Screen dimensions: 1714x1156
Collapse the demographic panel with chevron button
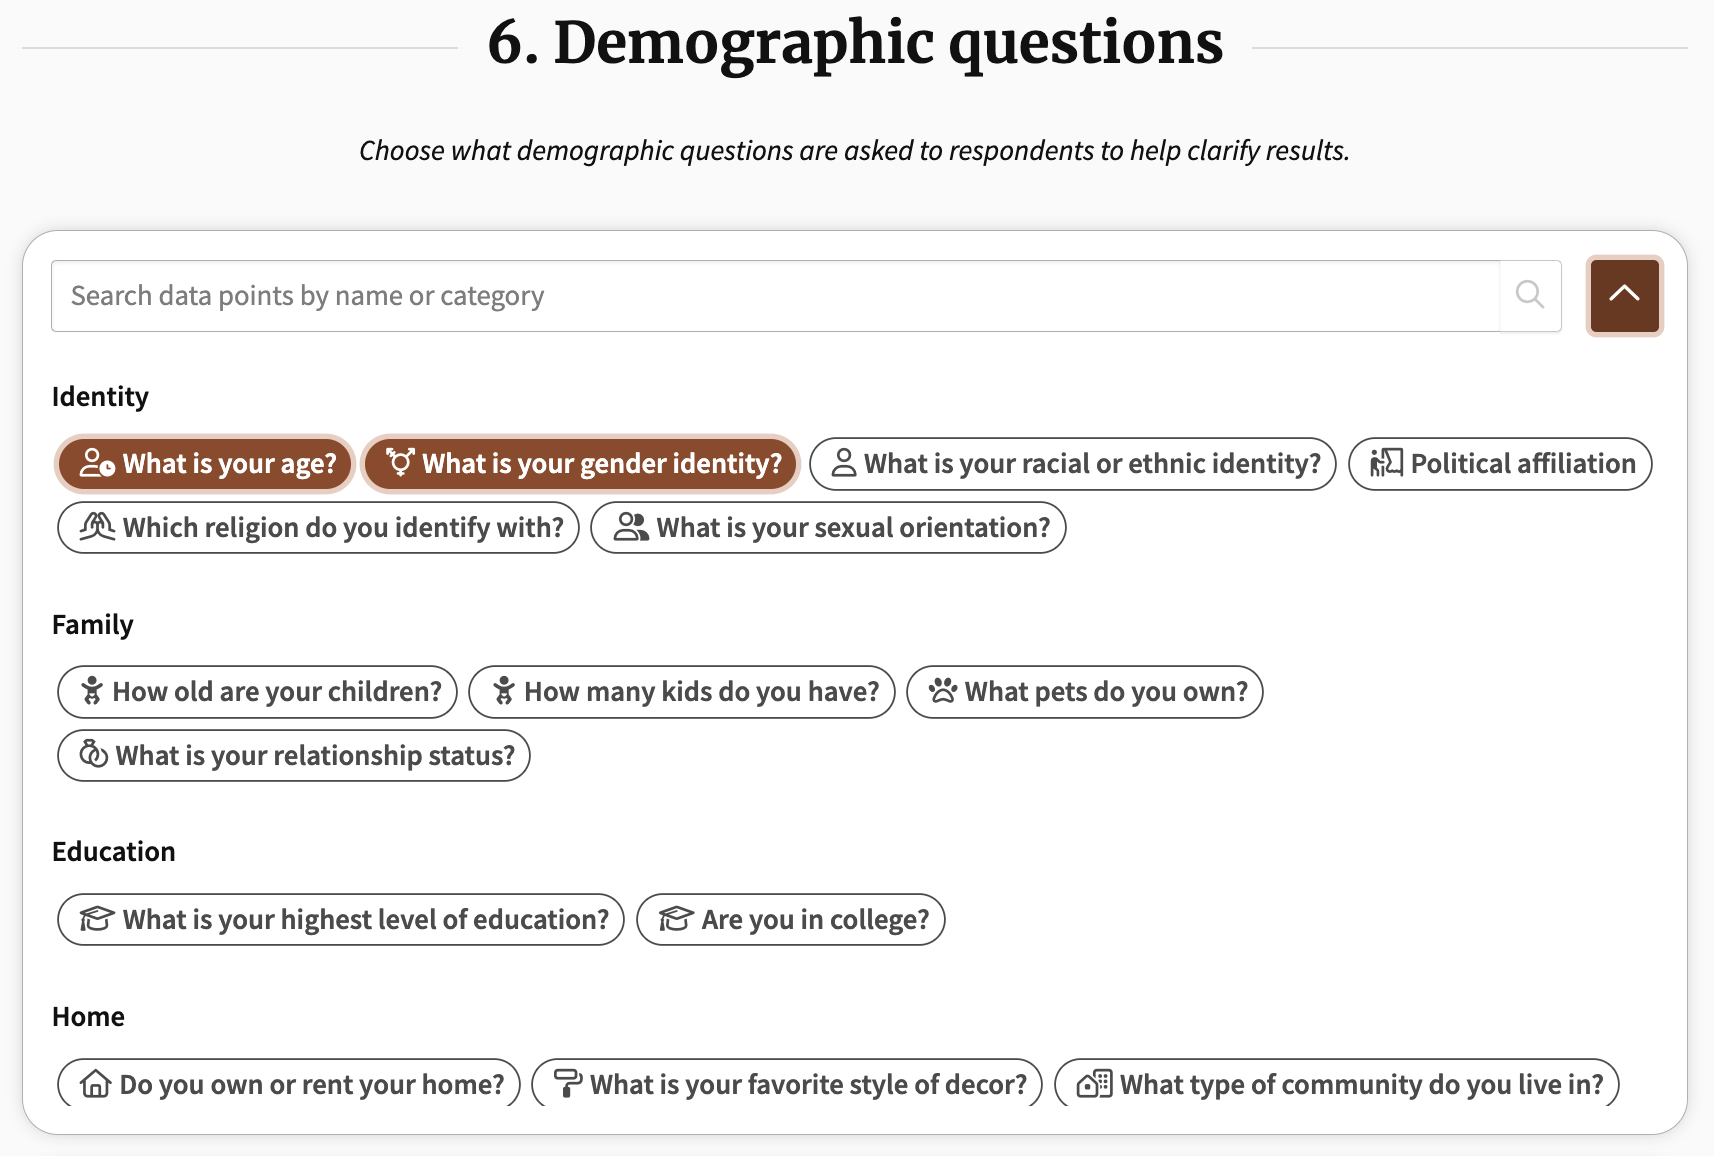(x=1624, y=295)
